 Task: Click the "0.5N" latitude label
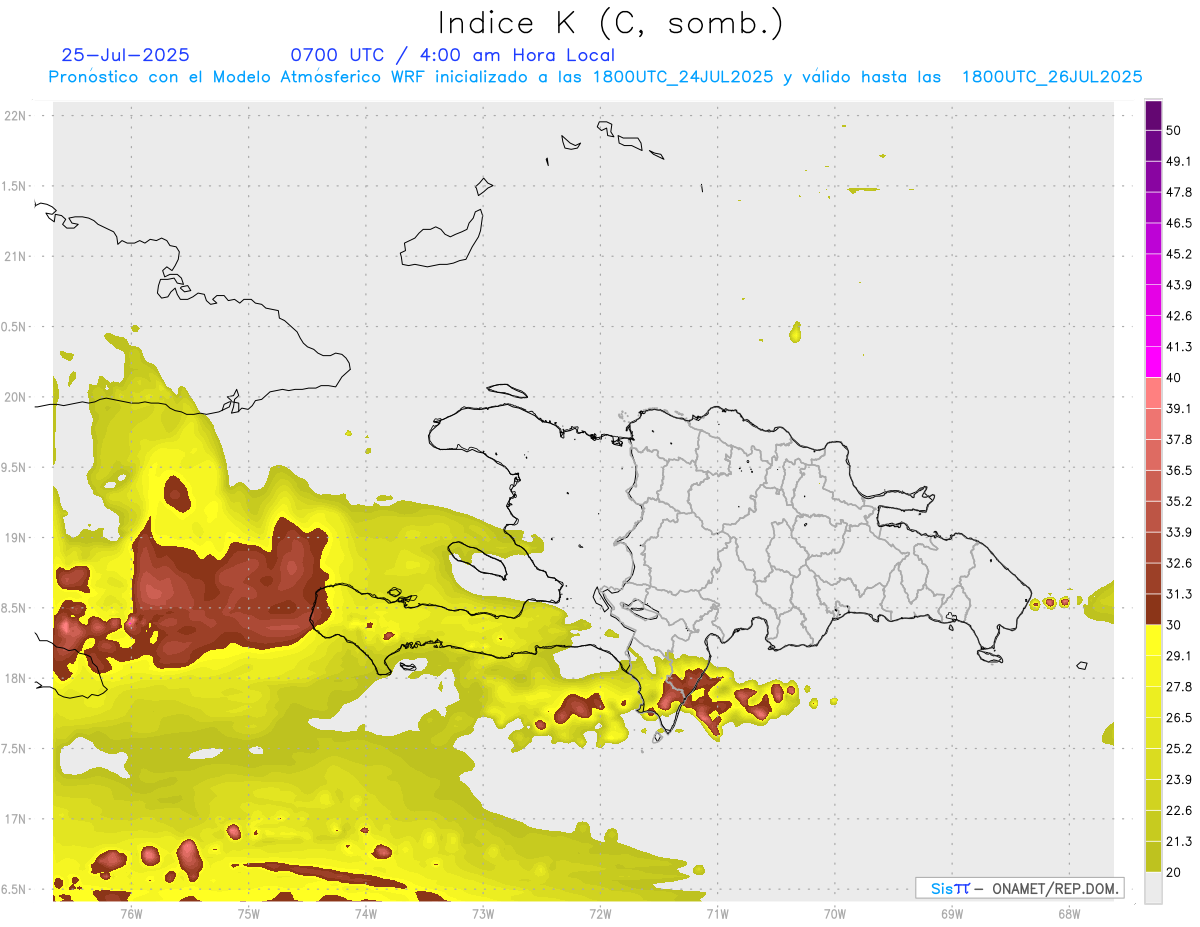pyautogui.click(x=15, y=327)
